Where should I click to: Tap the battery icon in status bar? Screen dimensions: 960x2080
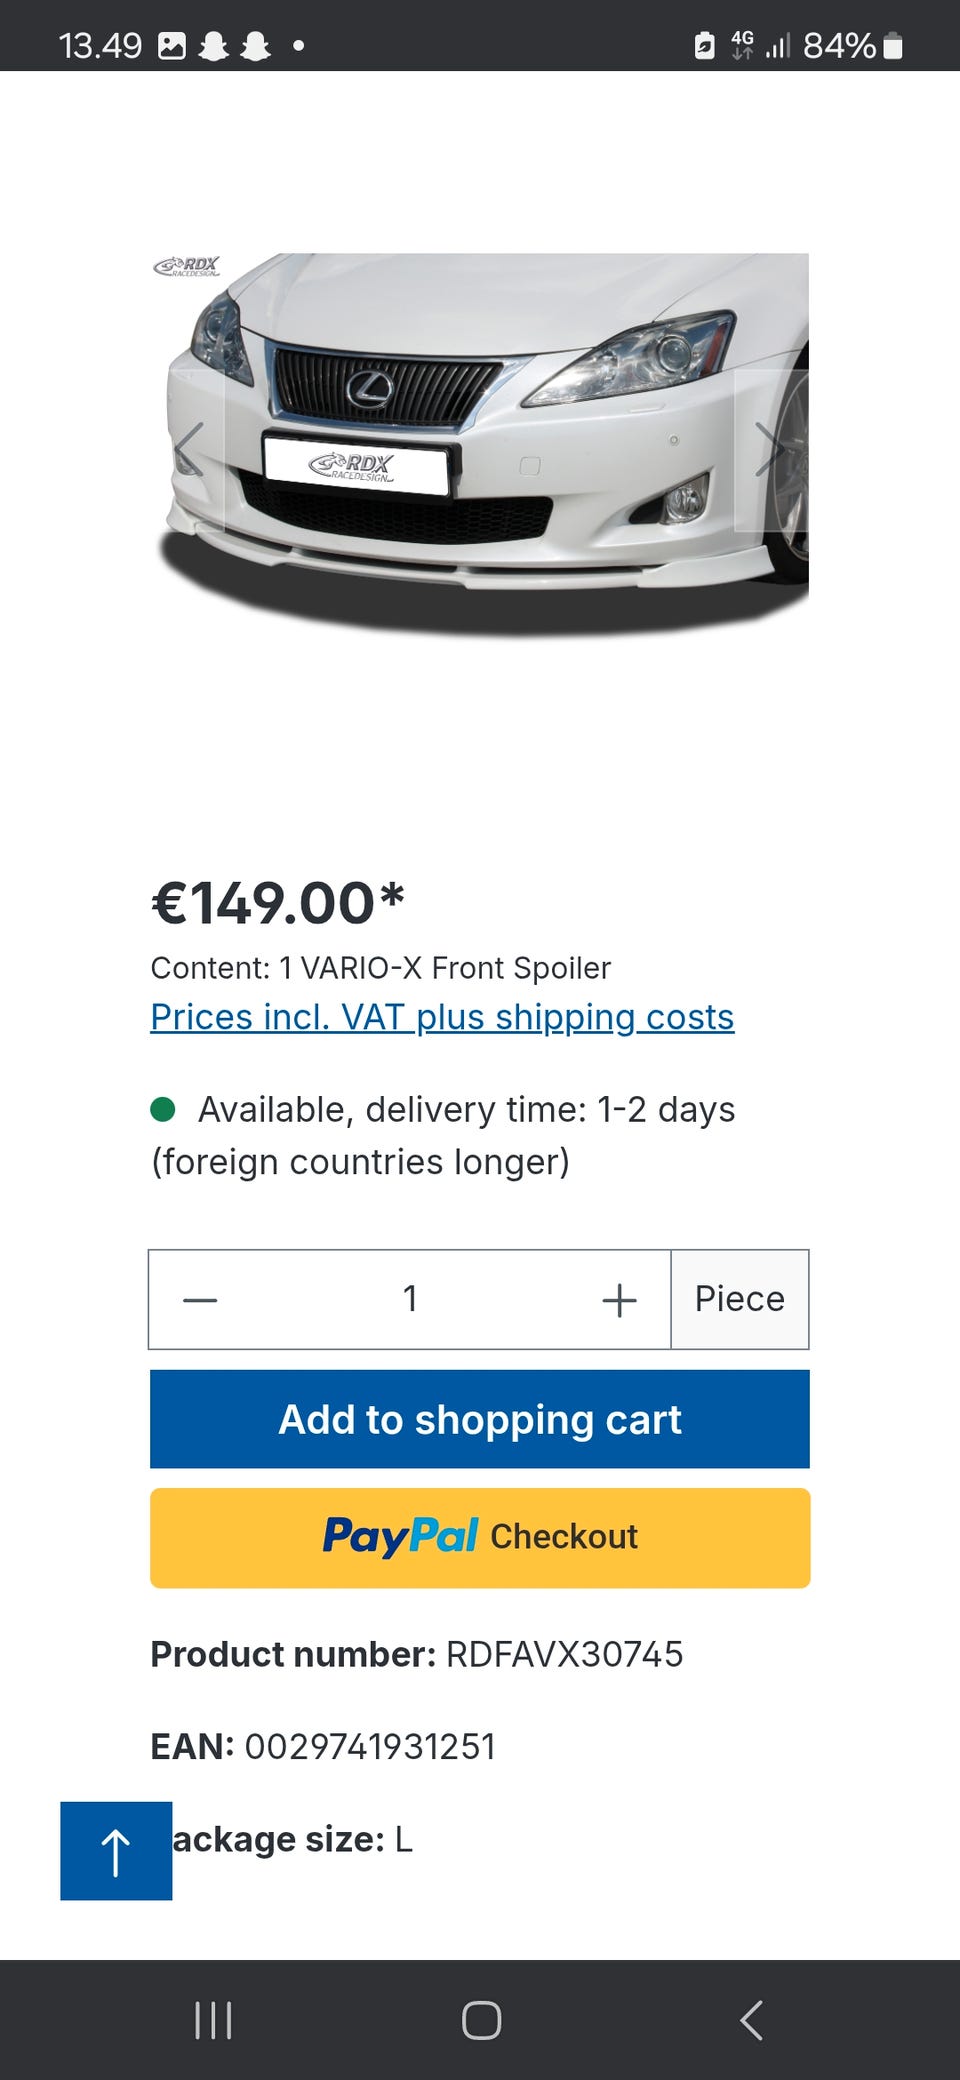(x=893, y=46)
